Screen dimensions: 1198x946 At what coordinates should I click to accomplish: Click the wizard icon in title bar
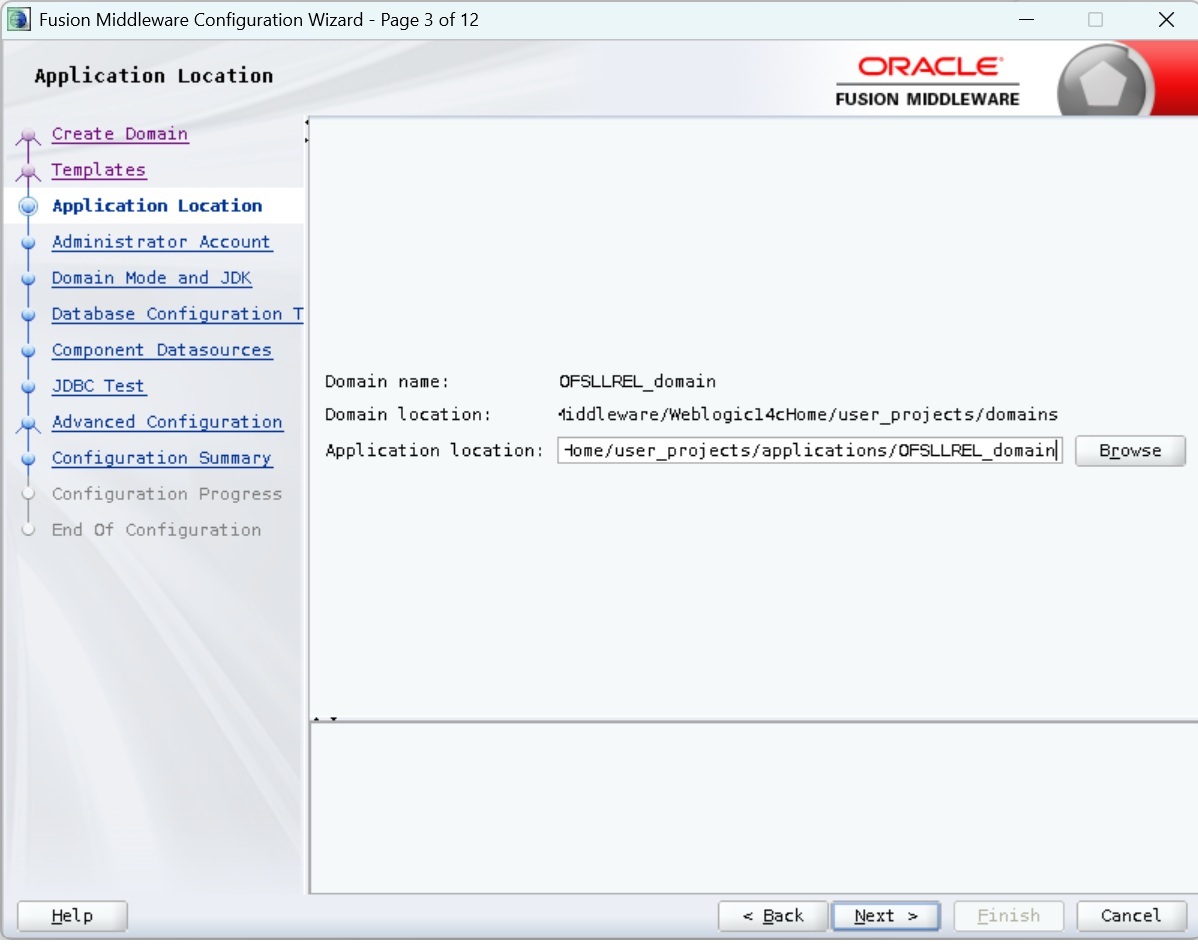click(18, 19)
